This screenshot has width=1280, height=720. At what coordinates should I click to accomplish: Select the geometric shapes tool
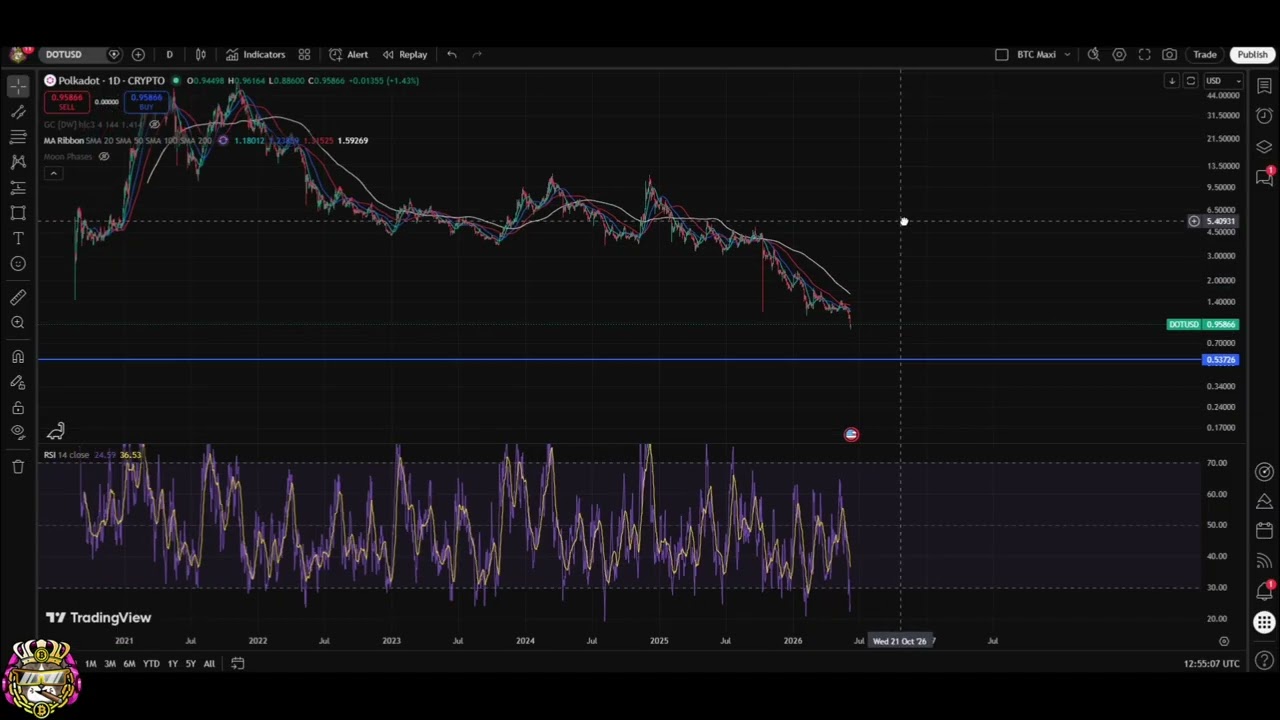pyautogui.click(x=18, y=213)
